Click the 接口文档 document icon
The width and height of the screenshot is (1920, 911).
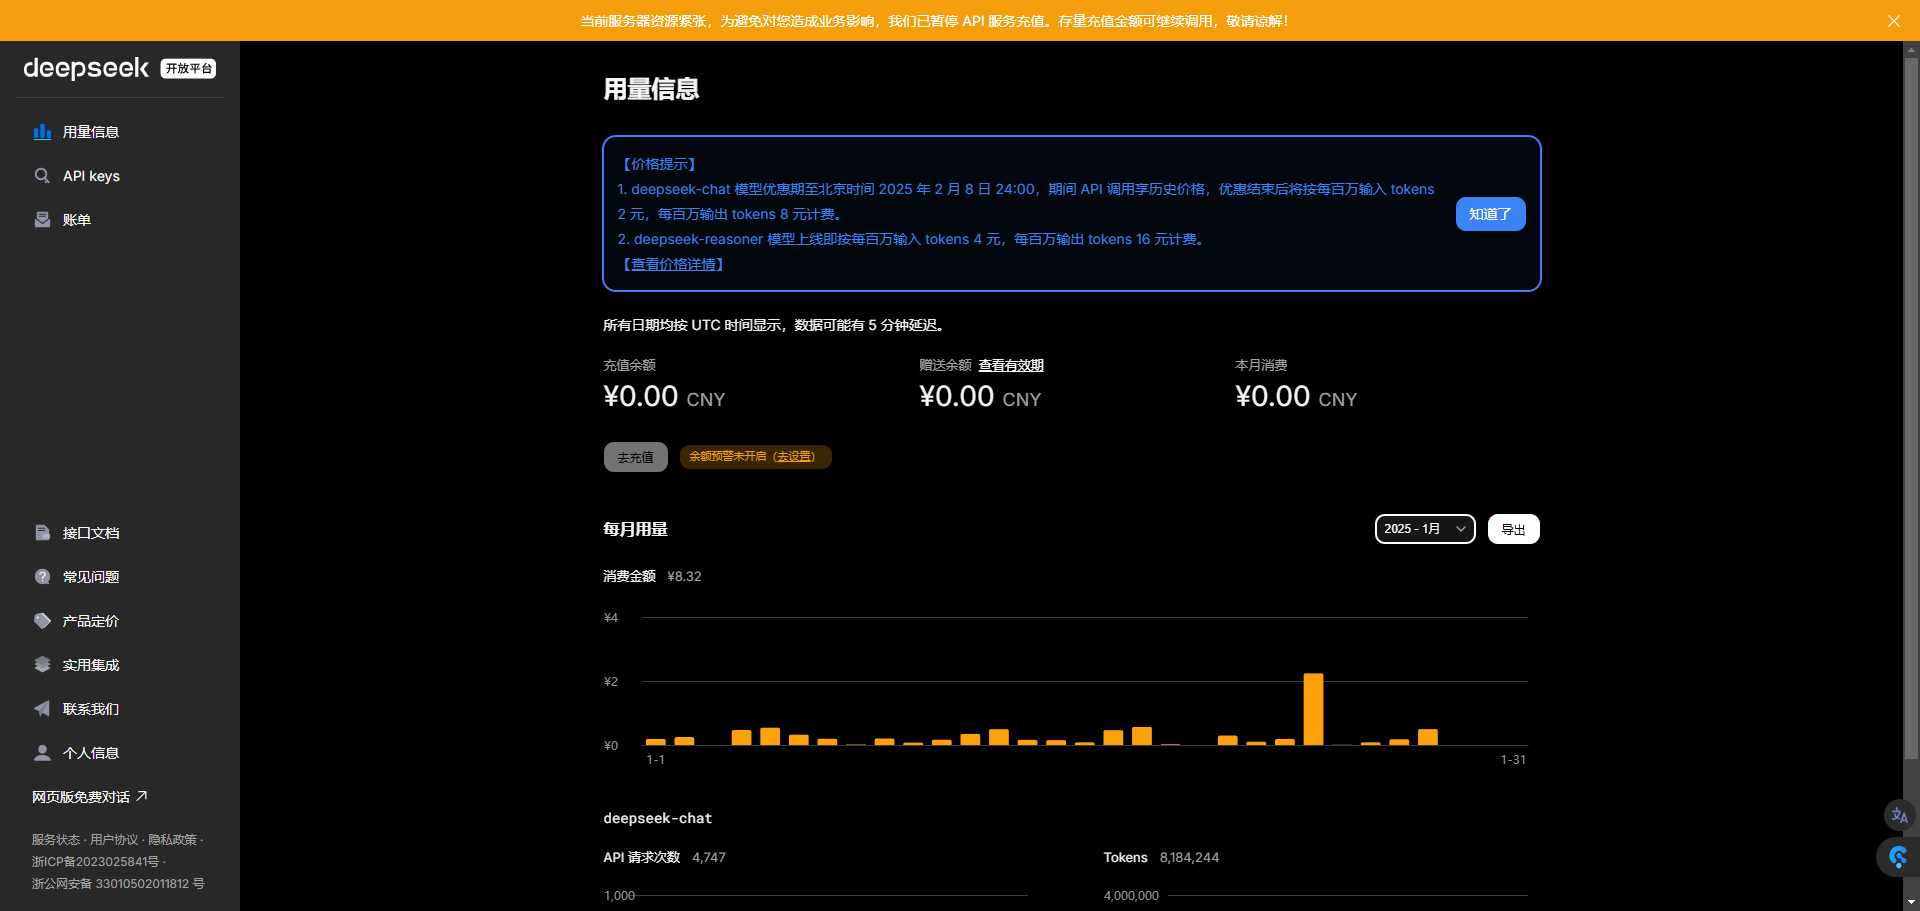[x=42, y=533]
